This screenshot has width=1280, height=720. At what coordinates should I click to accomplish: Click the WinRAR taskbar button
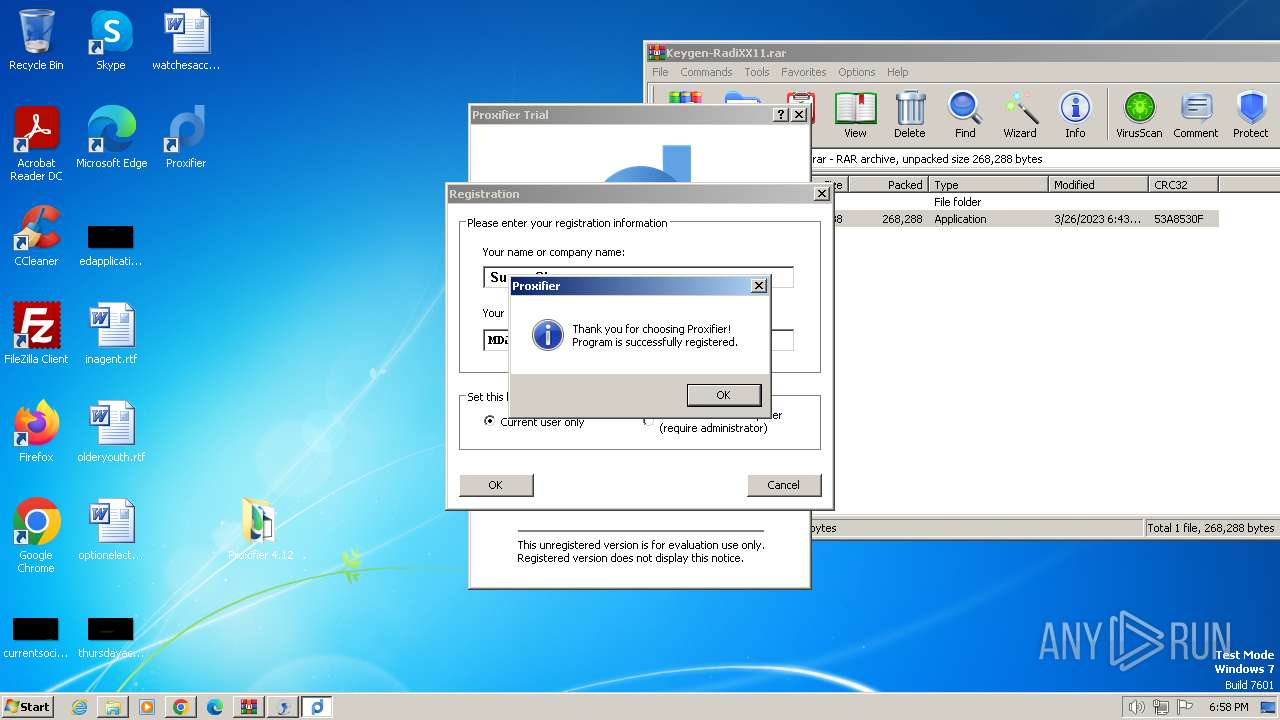(249, 707)
